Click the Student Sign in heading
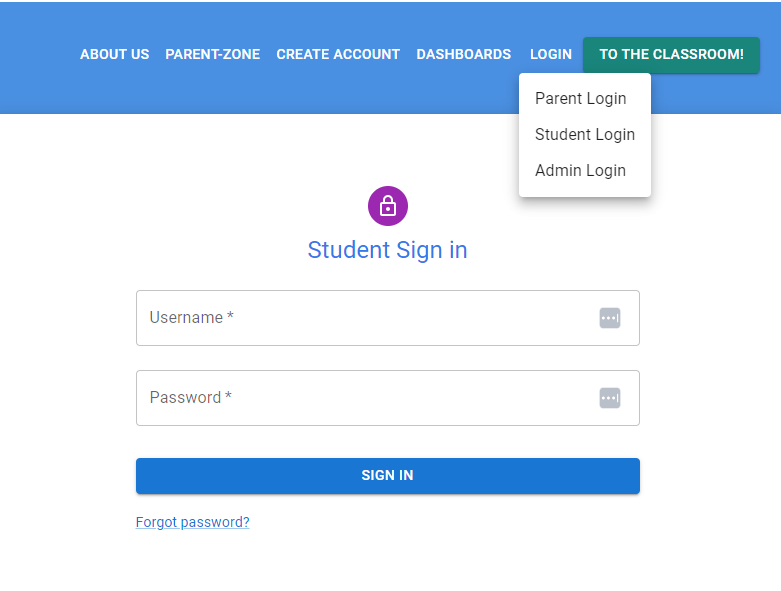The width and height of the screenshot is (781, 591). [x=387, y=250]
